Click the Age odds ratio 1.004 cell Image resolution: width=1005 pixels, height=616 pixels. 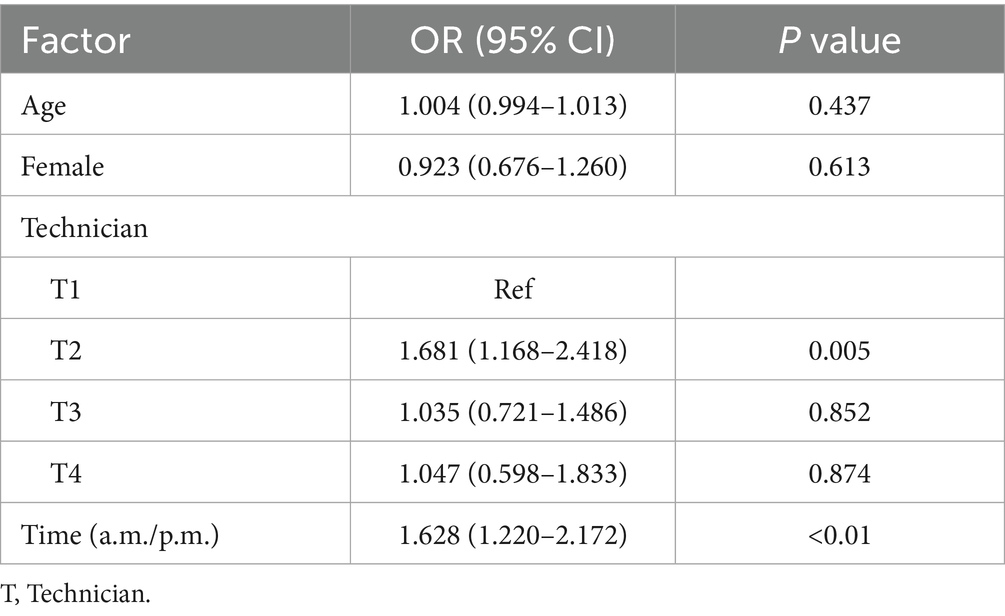(512, 105)
